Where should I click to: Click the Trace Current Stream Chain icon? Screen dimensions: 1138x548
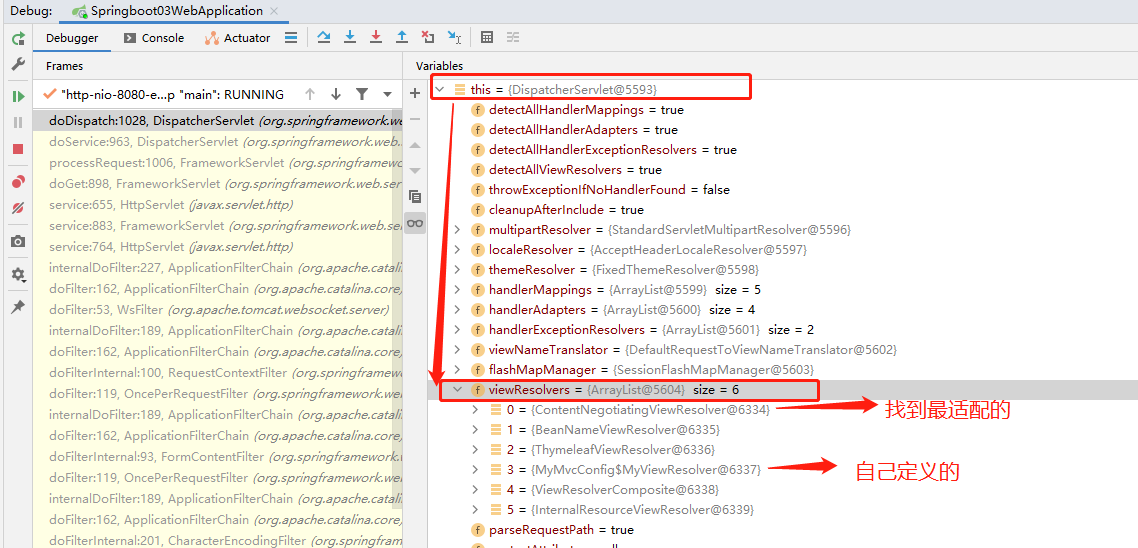point(513,38)
